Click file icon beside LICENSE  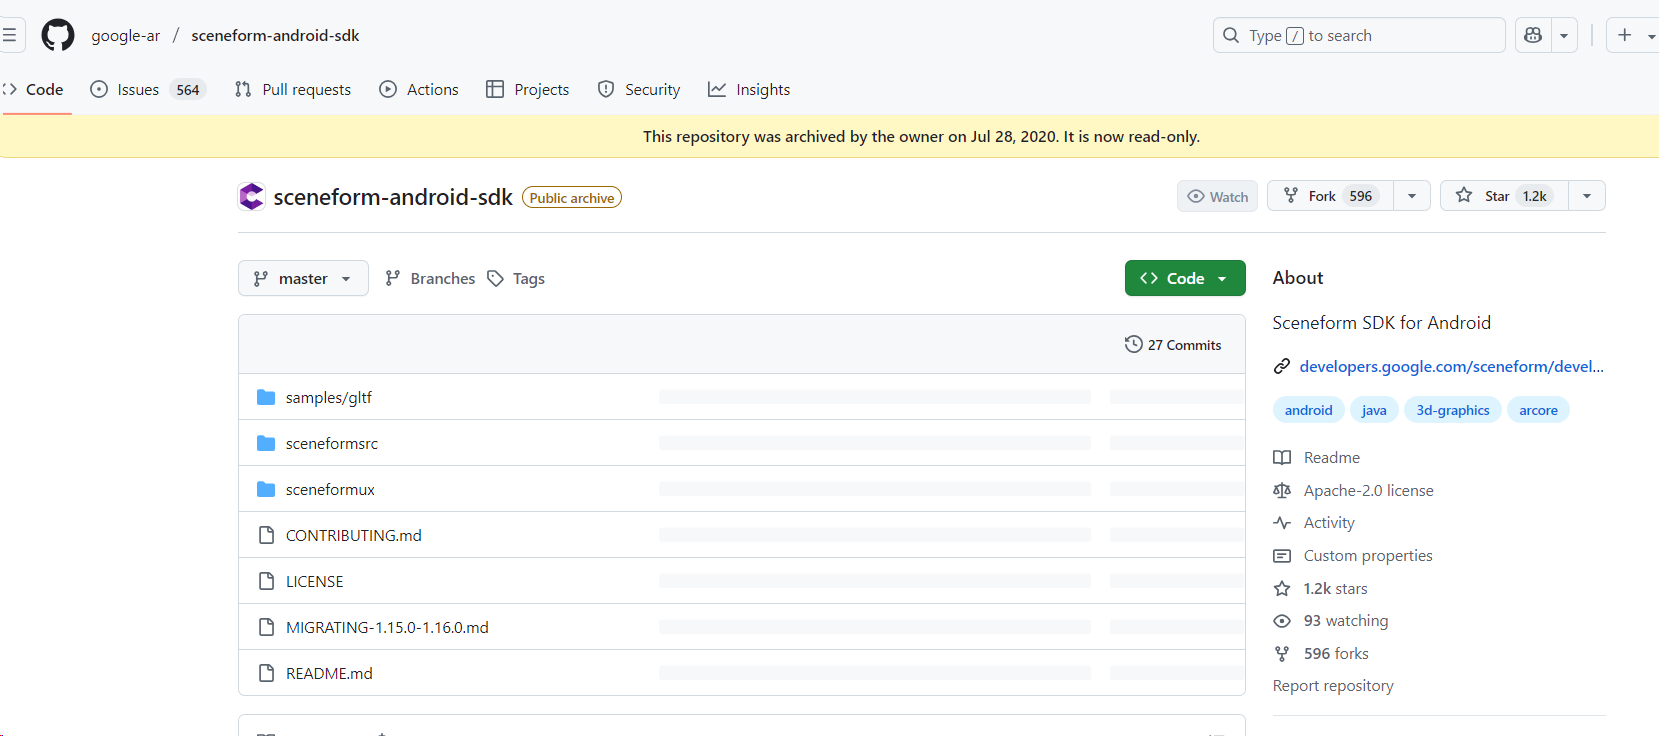click(266, 581)
